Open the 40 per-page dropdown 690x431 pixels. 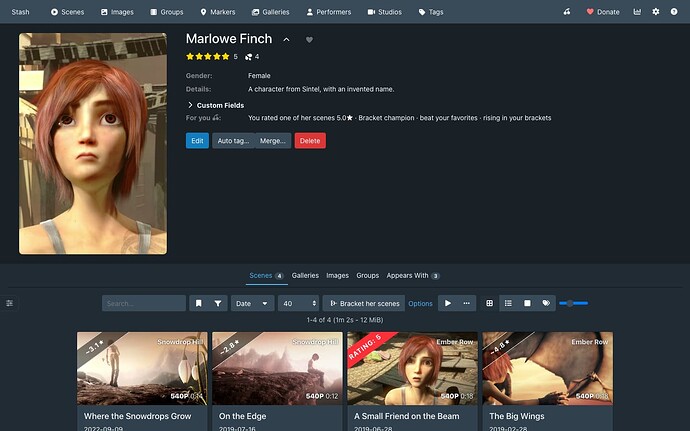pos(298,303)
